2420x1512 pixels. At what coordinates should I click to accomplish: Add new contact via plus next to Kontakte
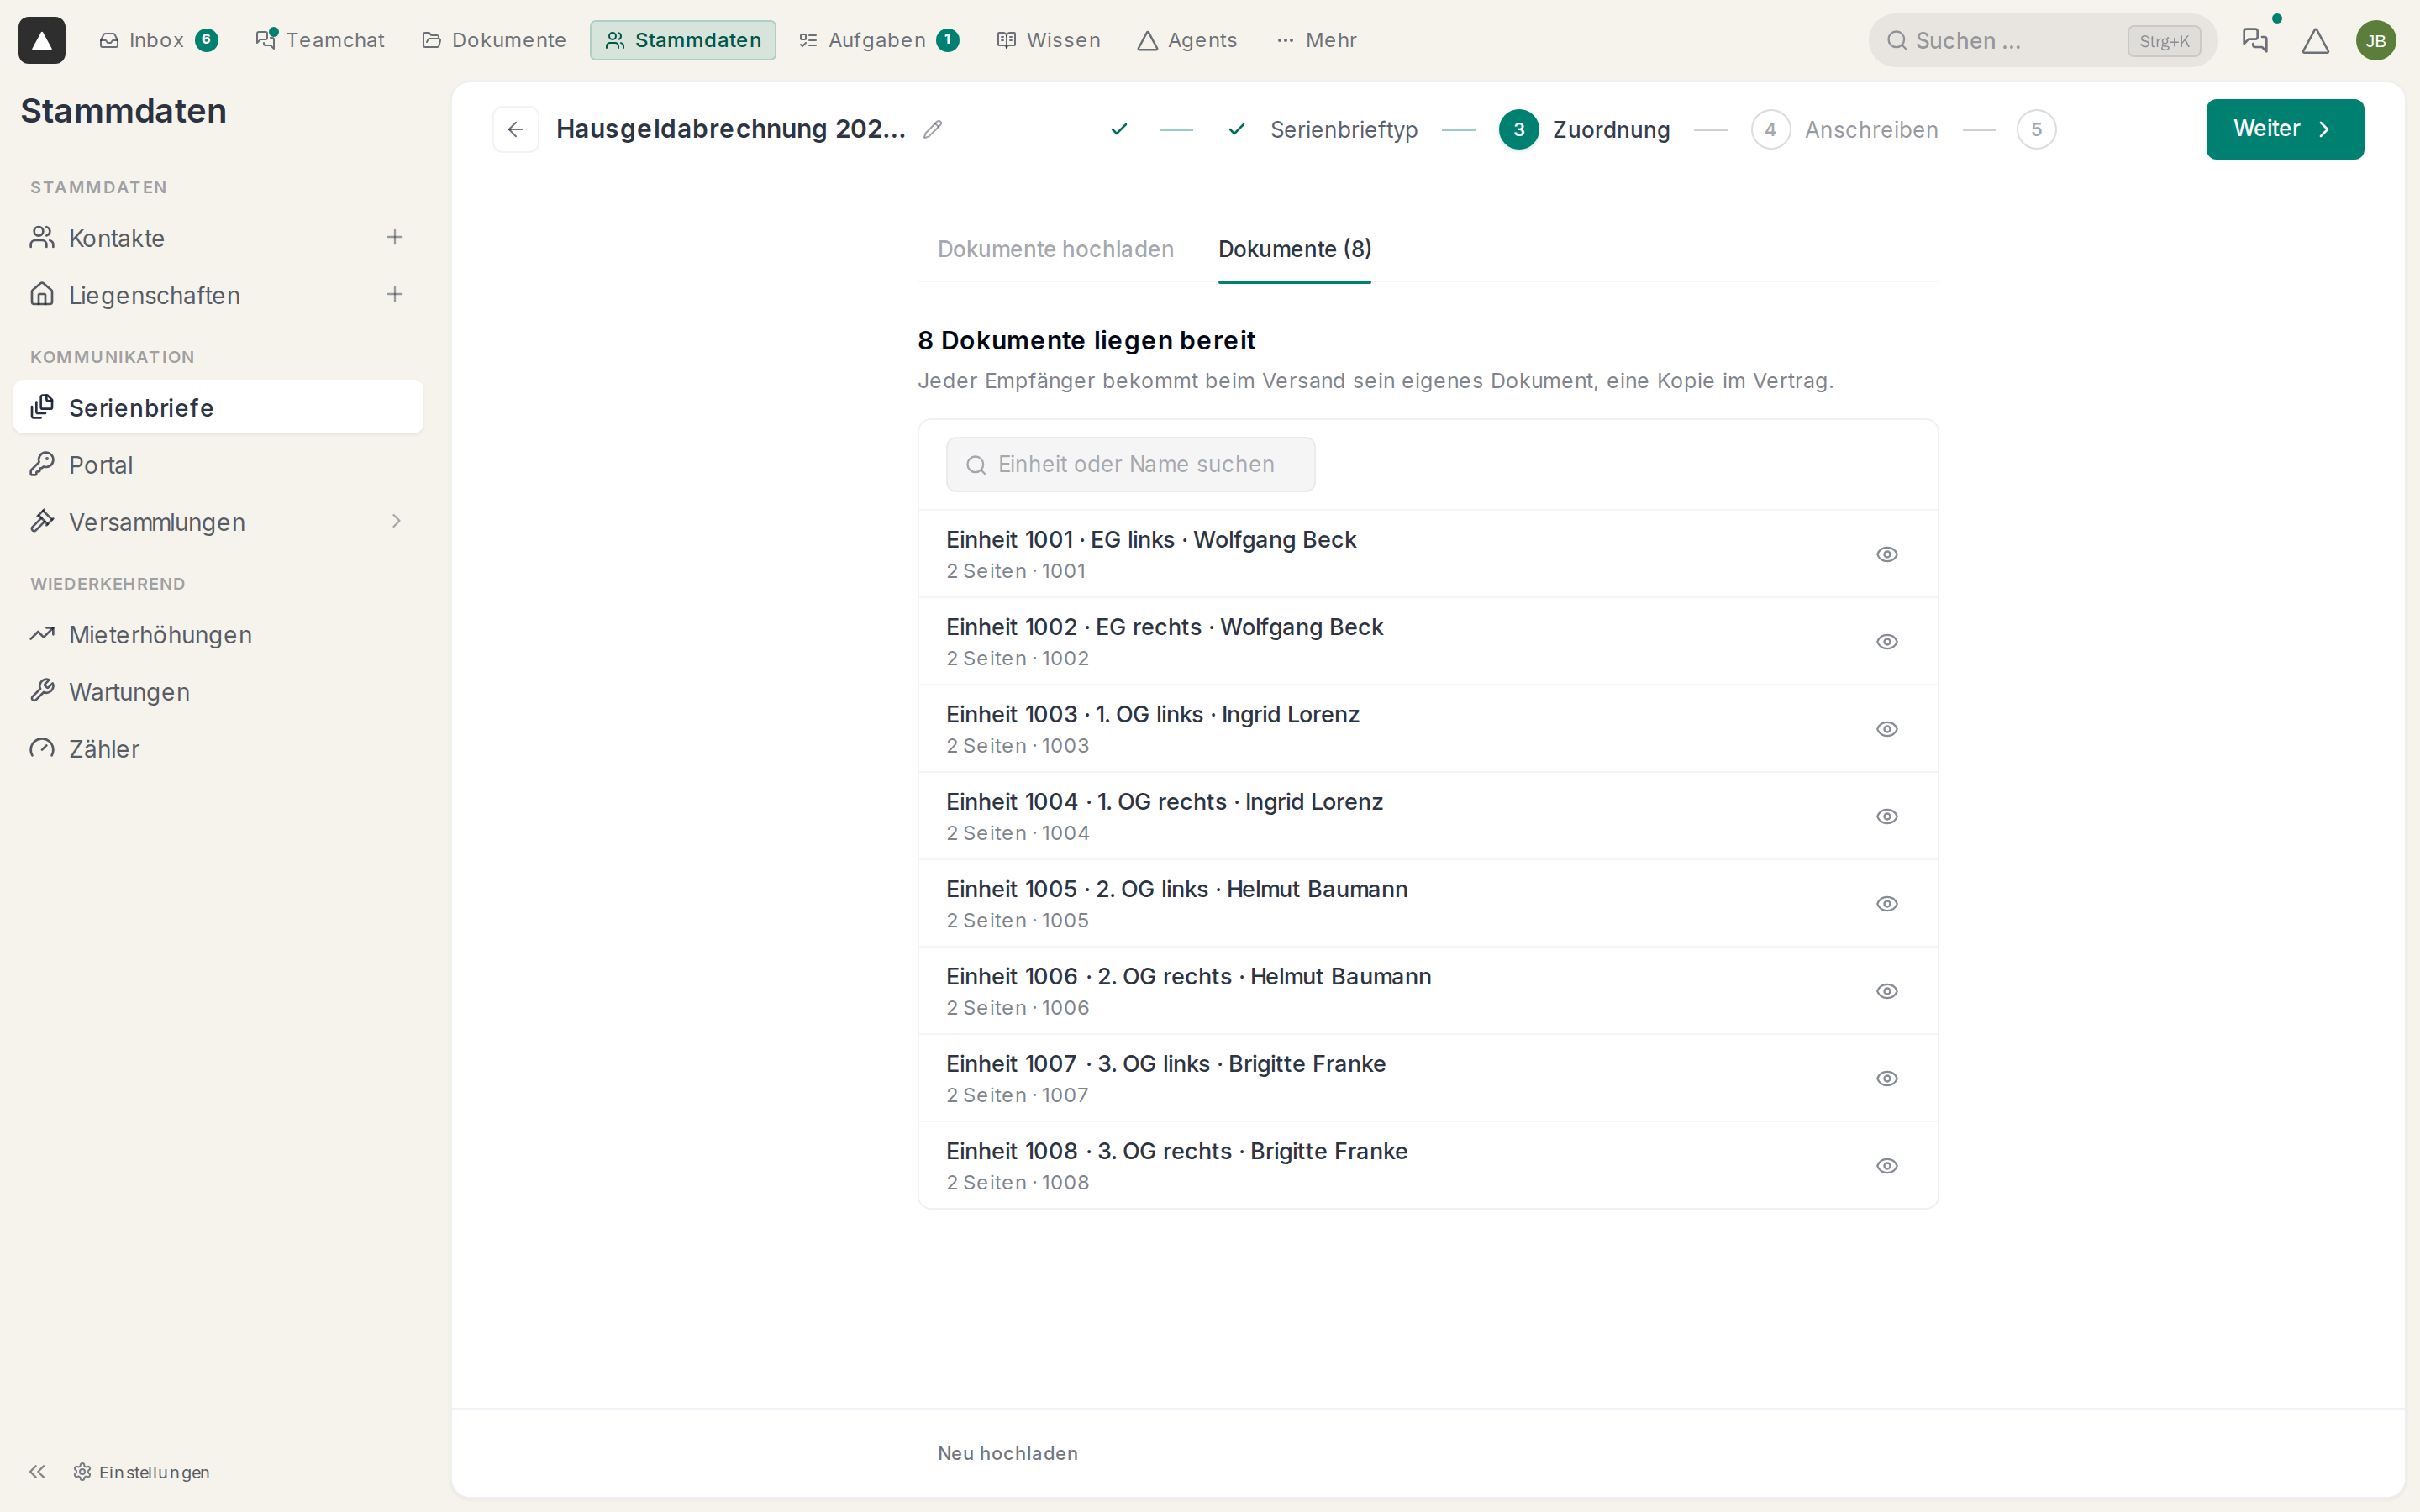[x=395, y=237]
